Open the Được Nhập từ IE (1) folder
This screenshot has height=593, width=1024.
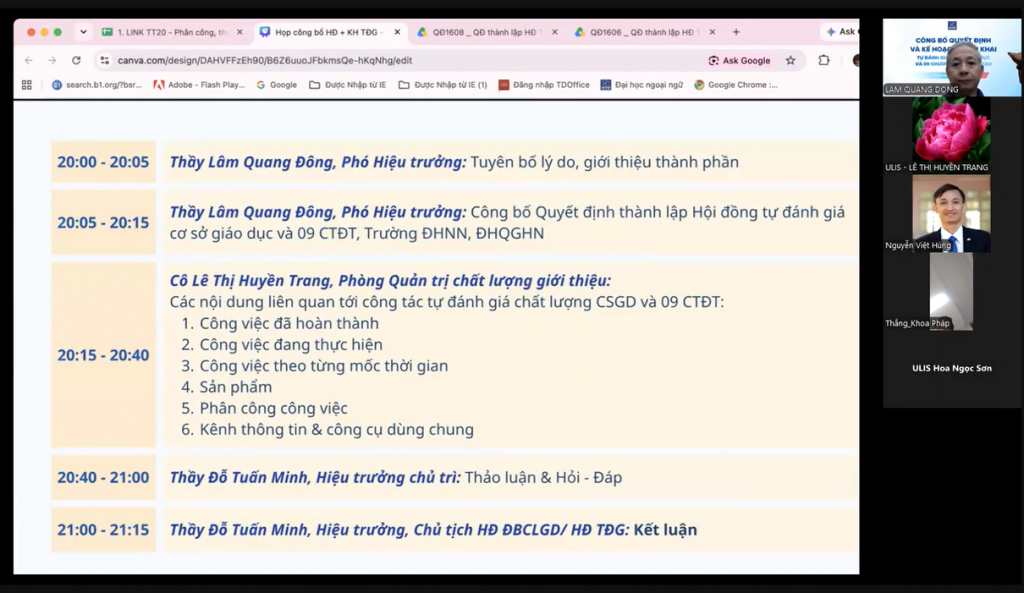point(443,85)
